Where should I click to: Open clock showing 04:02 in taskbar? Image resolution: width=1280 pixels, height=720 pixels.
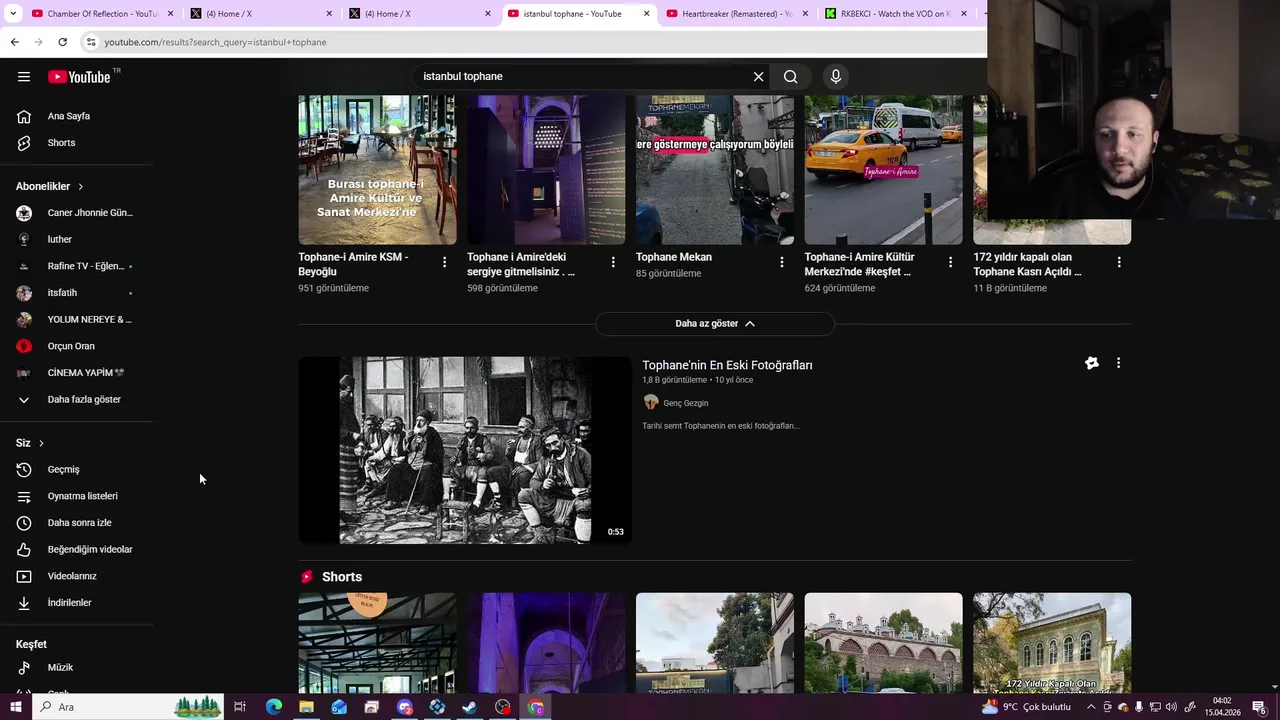(x=1222, y=707)
